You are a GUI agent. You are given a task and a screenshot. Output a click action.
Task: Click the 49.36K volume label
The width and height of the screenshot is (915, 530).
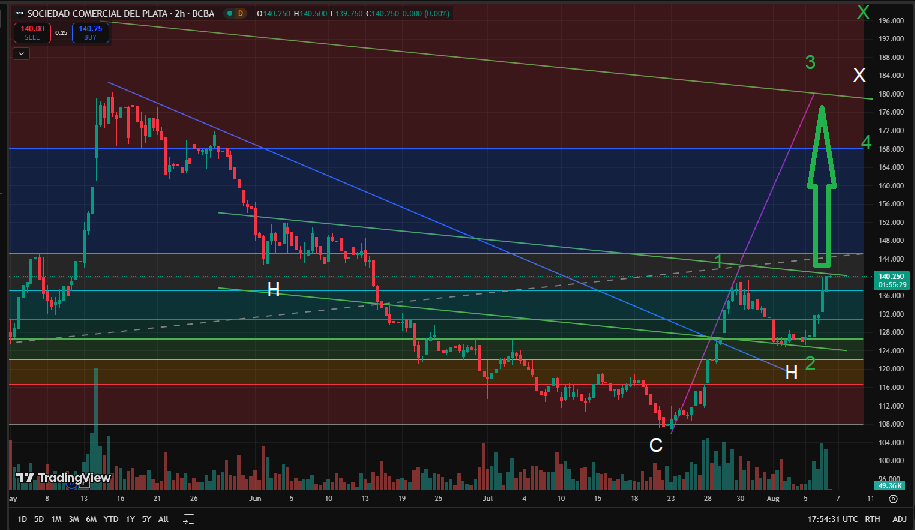(889, 486)
